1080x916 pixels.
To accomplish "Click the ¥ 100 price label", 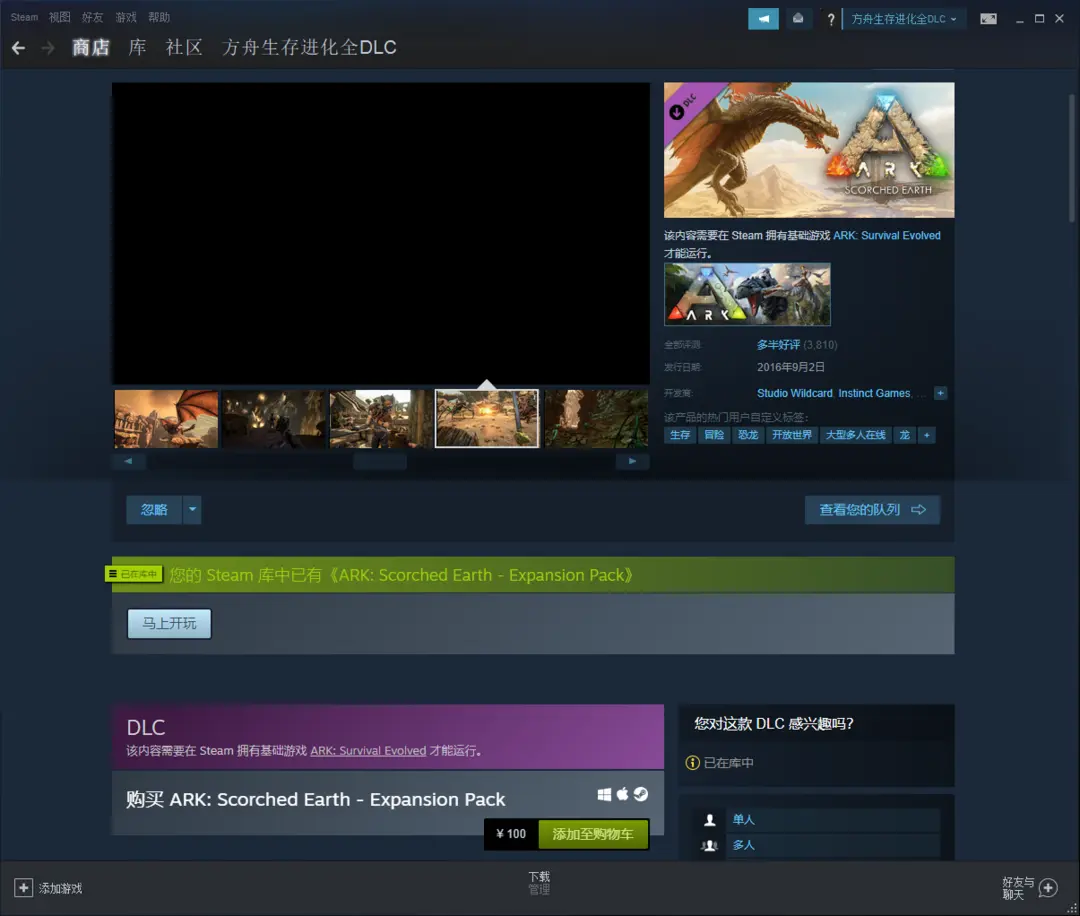I will [x=511, y=834].
